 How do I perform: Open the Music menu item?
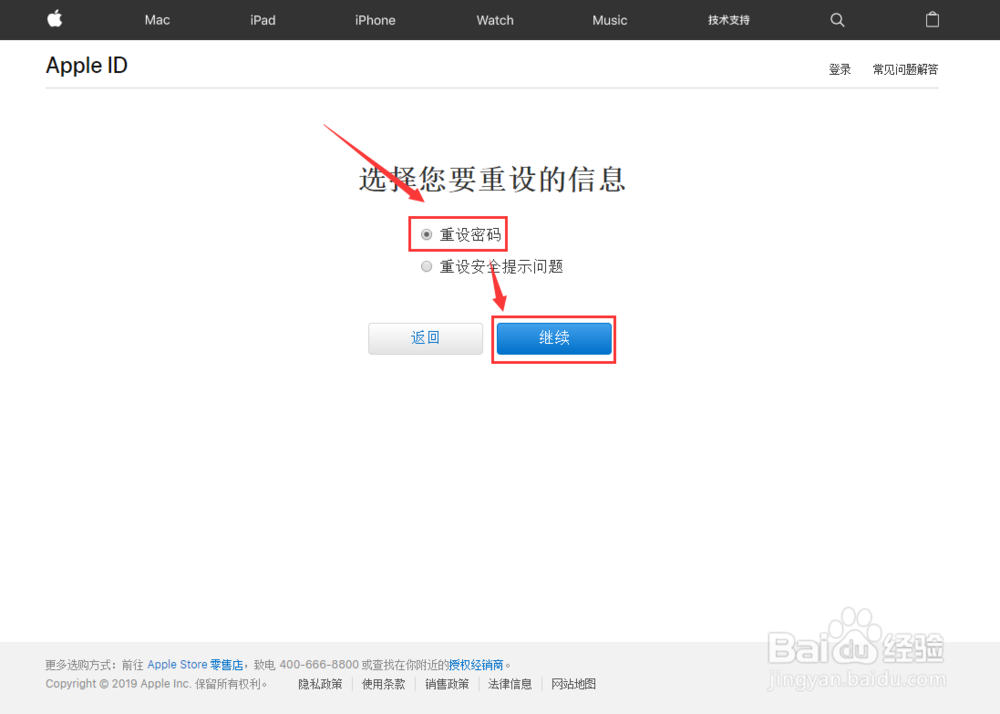(x=609, y=20)
